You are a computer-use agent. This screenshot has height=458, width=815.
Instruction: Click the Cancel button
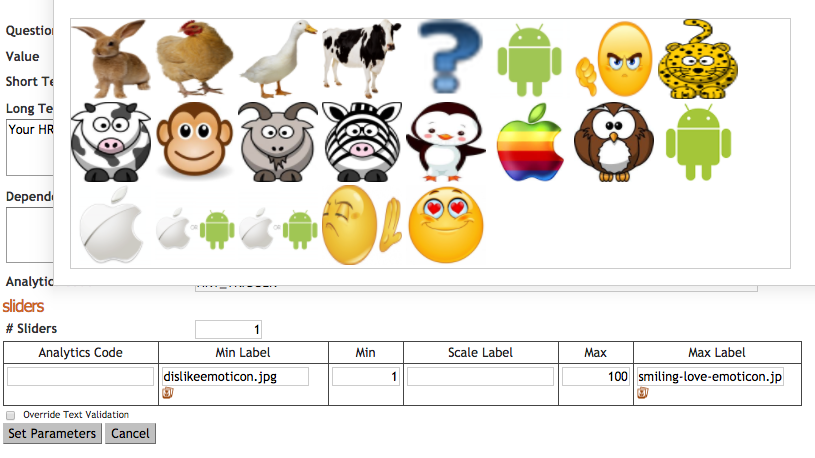point(130,434)
